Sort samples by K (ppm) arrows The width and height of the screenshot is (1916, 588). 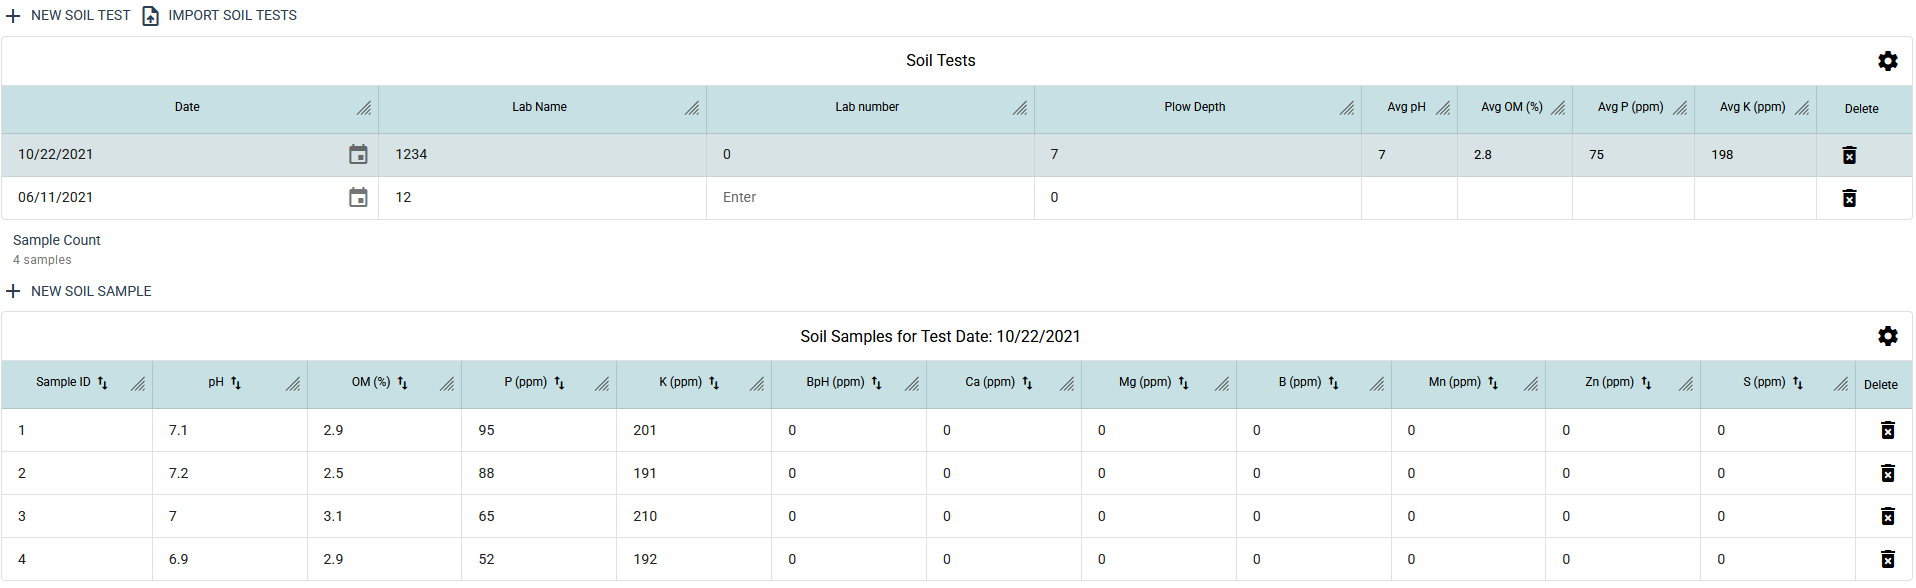pyautogui.click(x=714, y=383)
